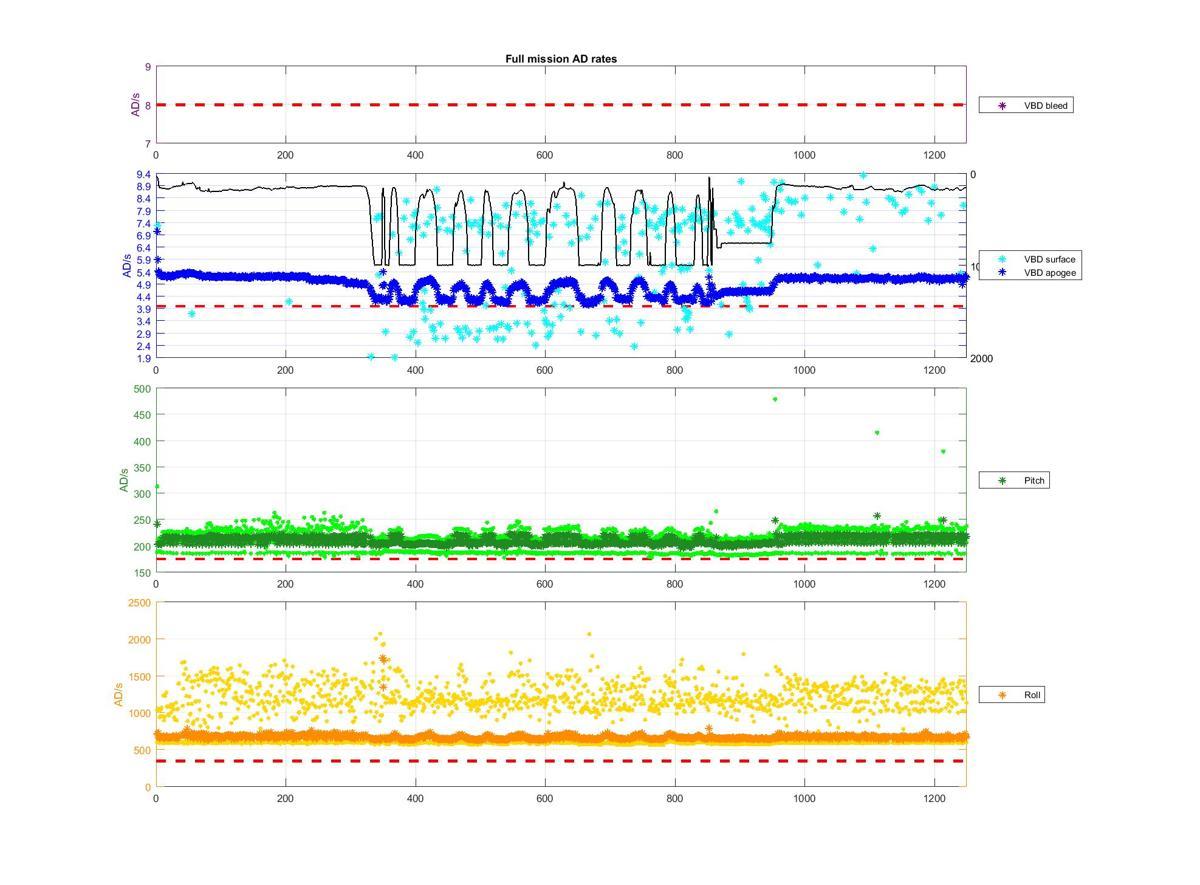Click the green asterisk marker beside Pitch

pyautogui.click(x=1001, y=481)
